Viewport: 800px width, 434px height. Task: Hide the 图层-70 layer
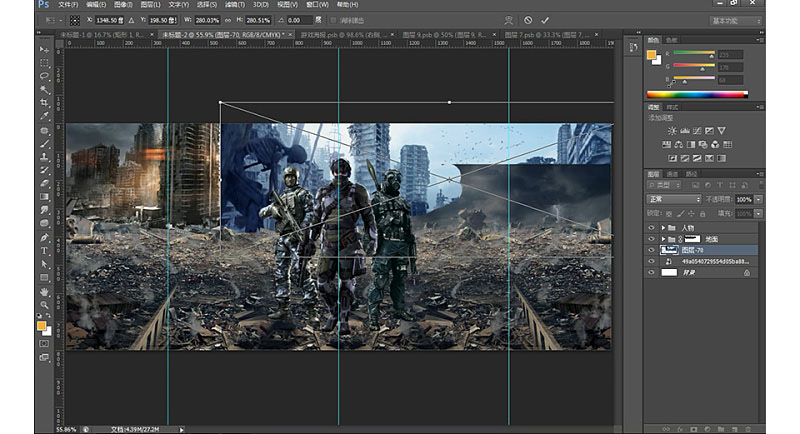tap(651, 250)
